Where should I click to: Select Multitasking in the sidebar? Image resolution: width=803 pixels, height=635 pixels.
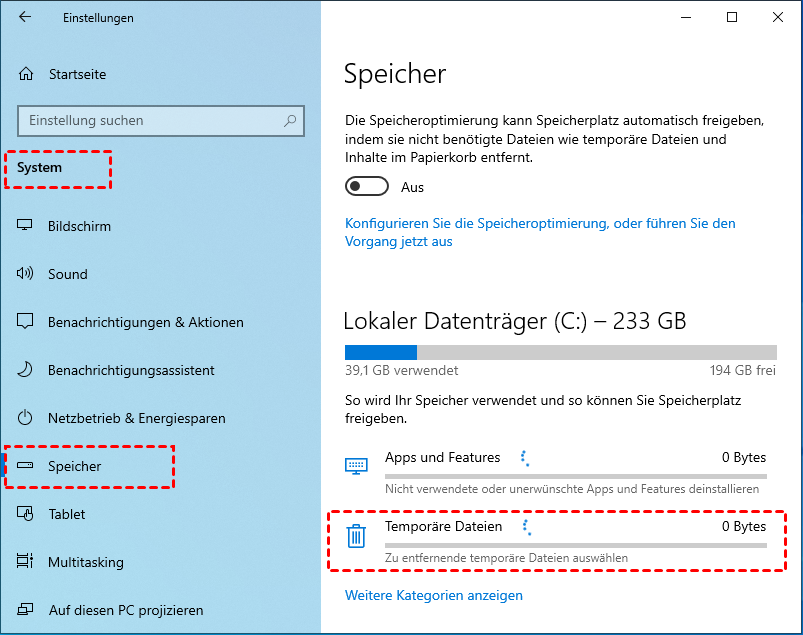[85, 562]
